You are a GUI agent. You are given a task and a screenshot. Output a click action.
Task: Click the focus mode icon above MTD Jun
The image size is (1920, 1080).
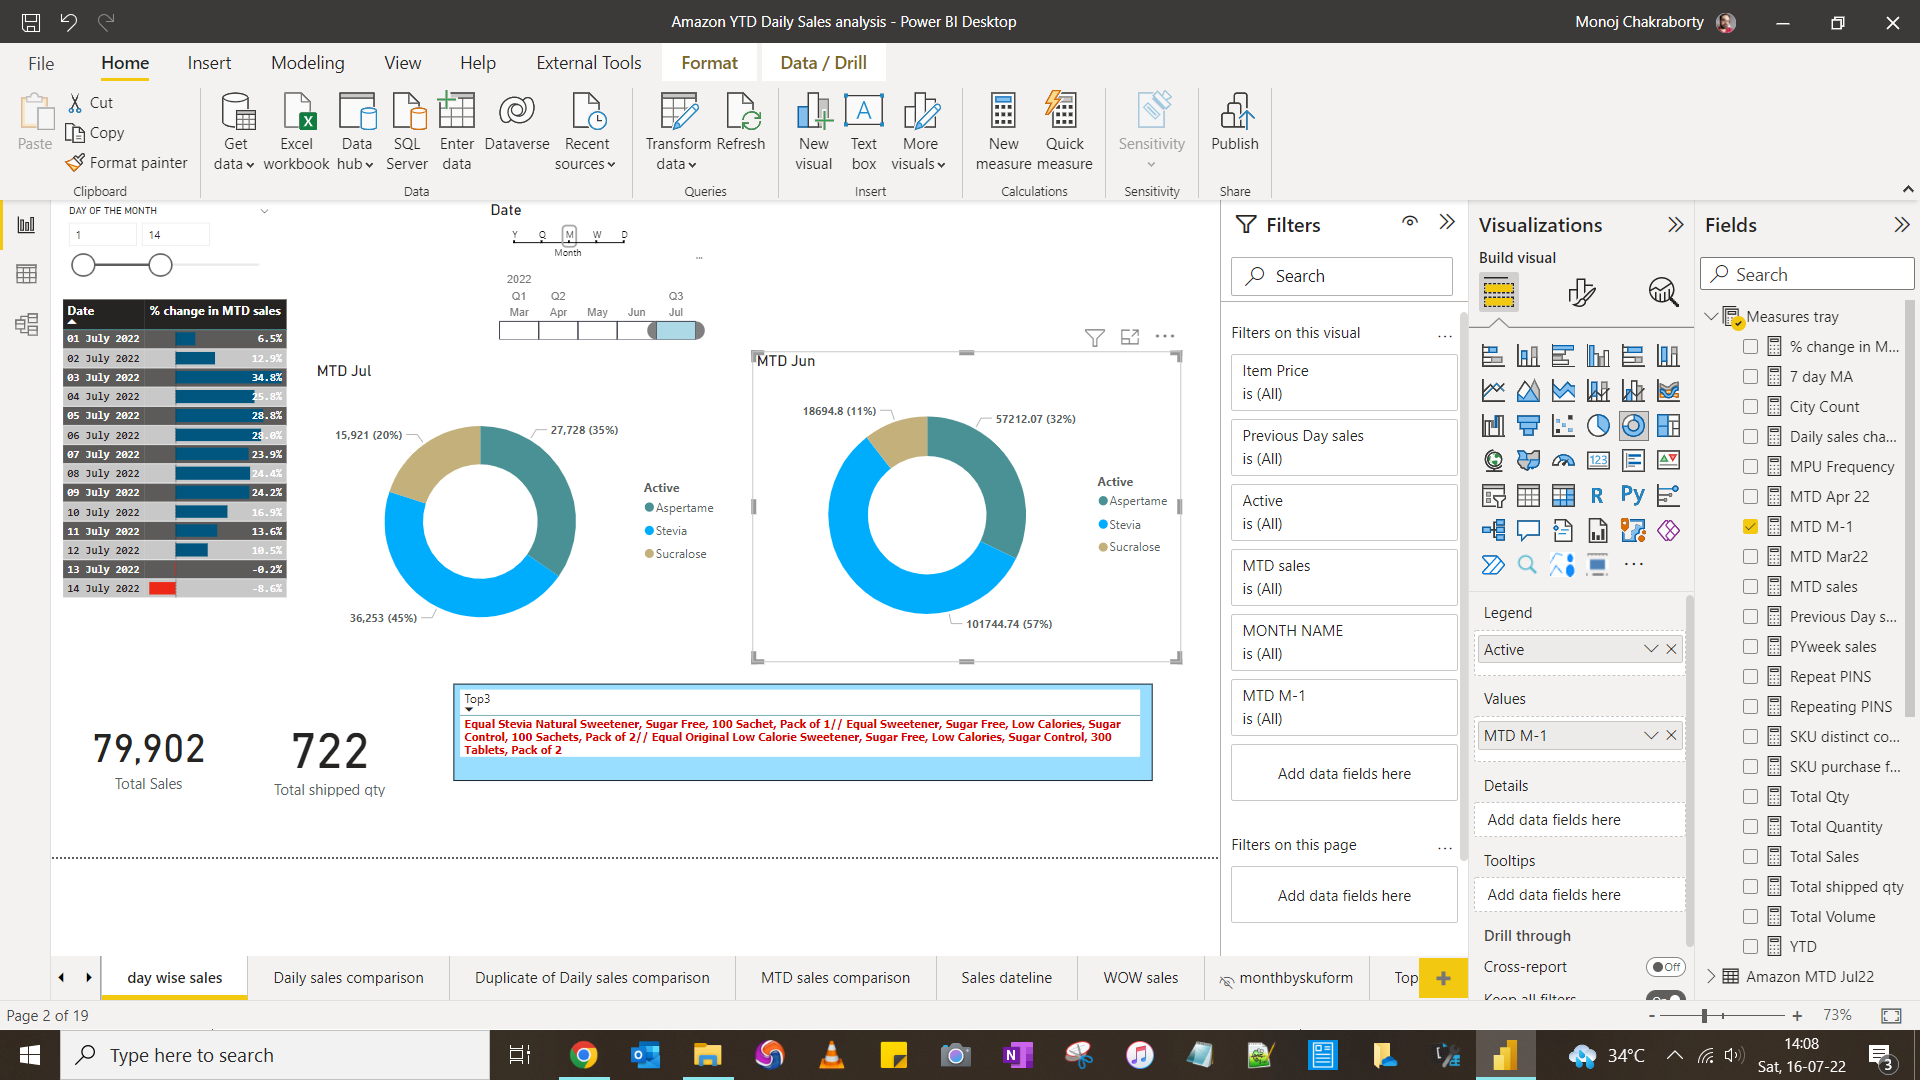coord(1130,337)
